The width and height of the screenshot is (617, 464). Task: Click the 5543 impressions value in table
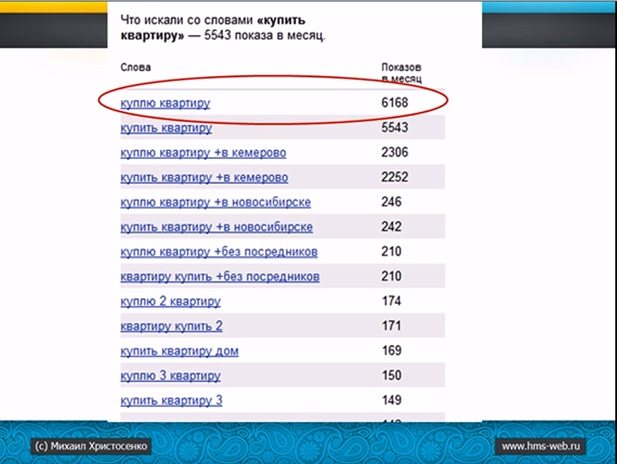pyautogui.click(x=395, y=128)
